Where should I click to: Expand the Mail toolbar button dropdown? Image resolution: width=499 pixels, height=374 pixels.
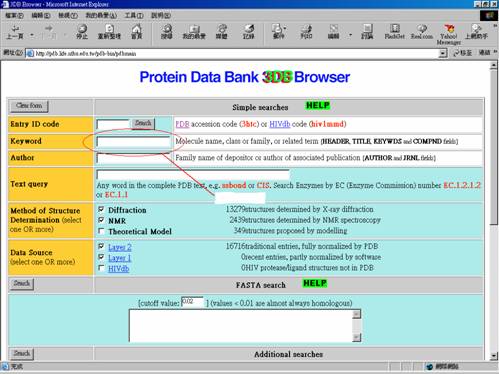tap(285, 28)
